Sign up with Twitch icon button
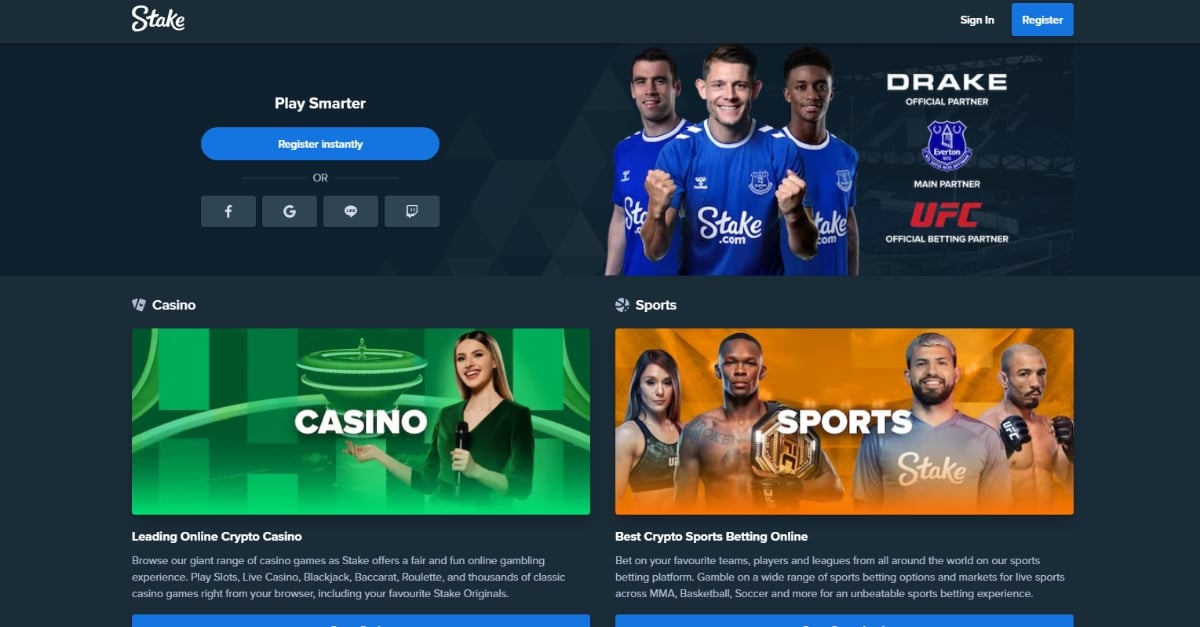The height and width of the screenshot is (627, 1200). click(x=412, y=211)
